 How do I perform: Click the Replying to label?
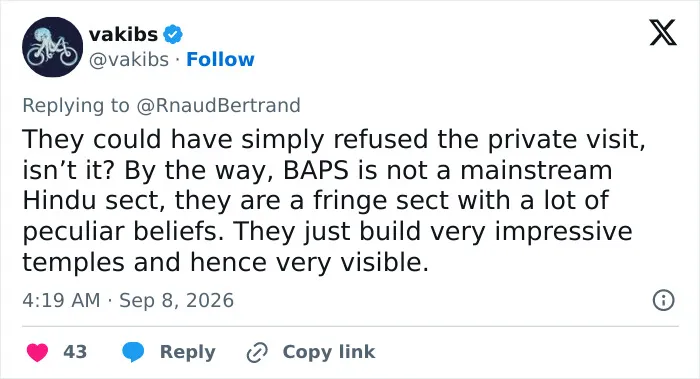click(76, 105)
